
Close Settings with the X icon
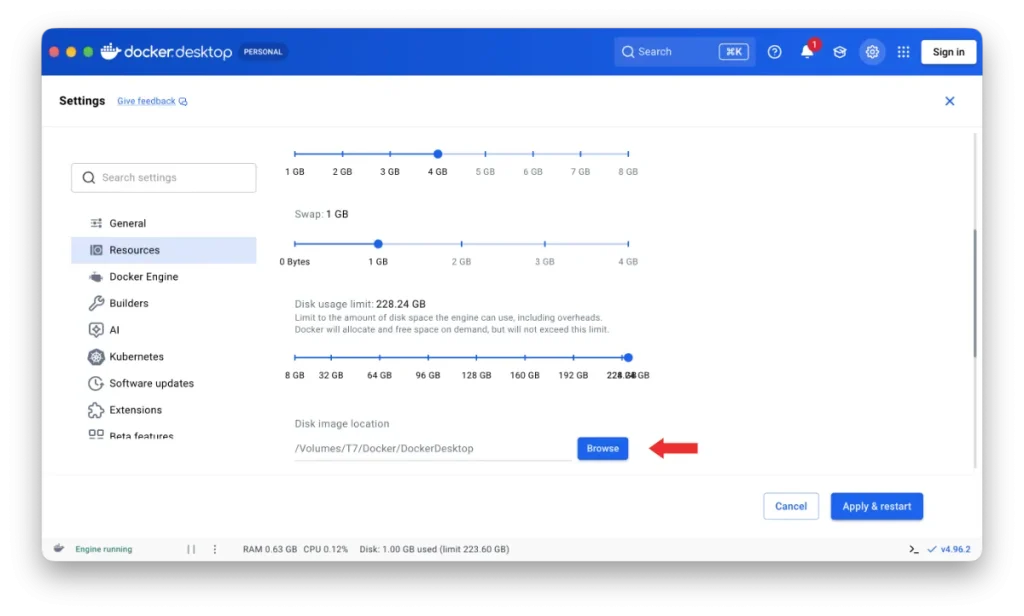(x=950, y=101)
